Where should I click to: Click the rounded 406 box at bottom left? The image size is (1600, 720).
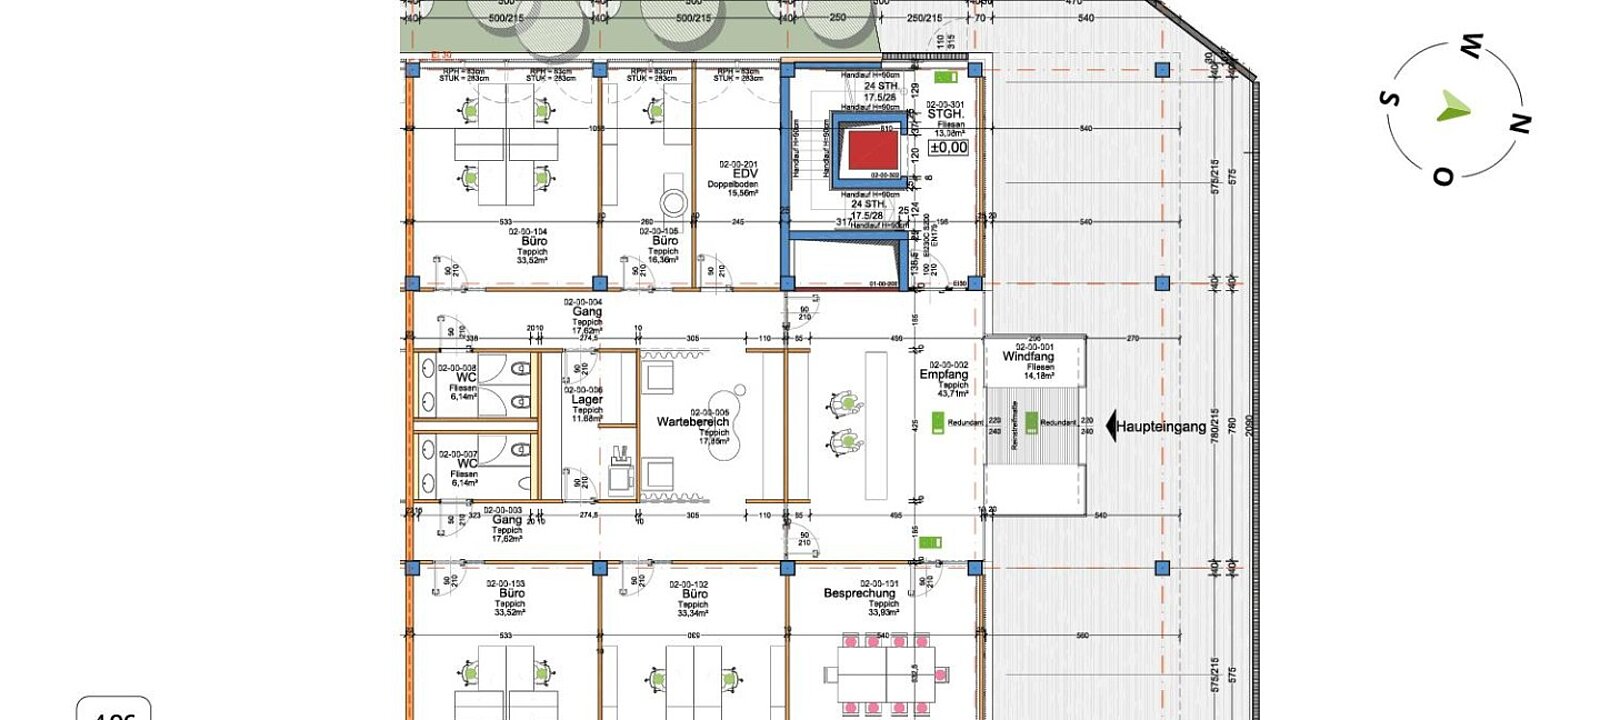coord(113,709)
